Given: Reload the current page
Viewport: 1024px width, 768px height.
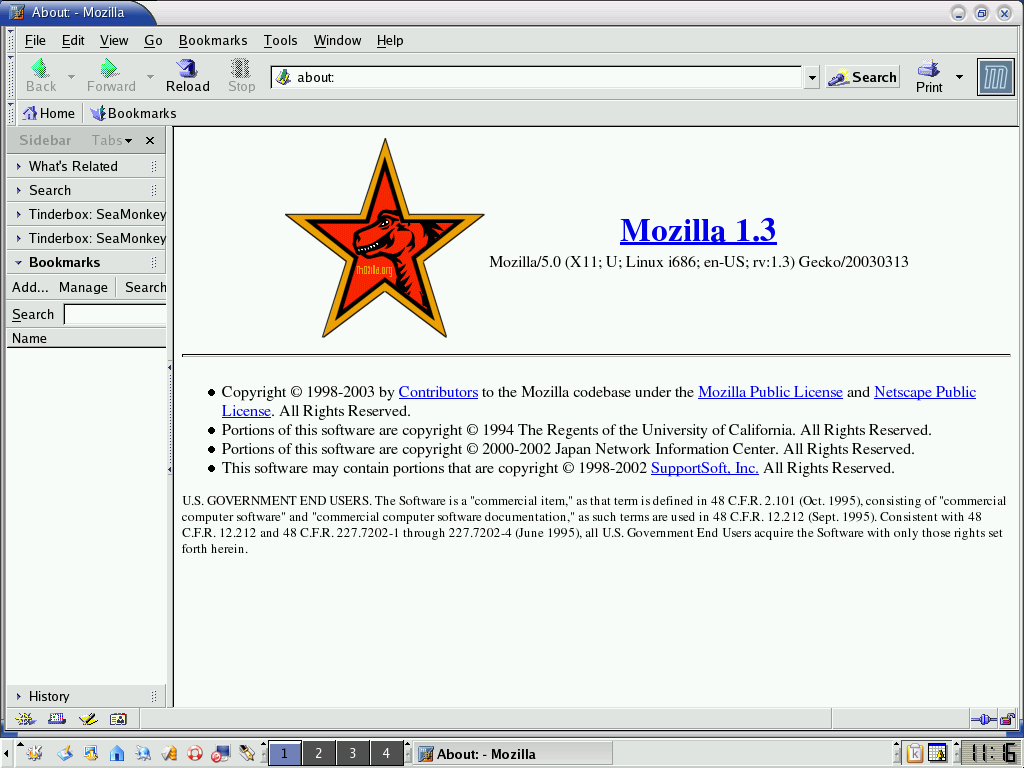Looking at the screenshot, I should (x=187, y=76).
